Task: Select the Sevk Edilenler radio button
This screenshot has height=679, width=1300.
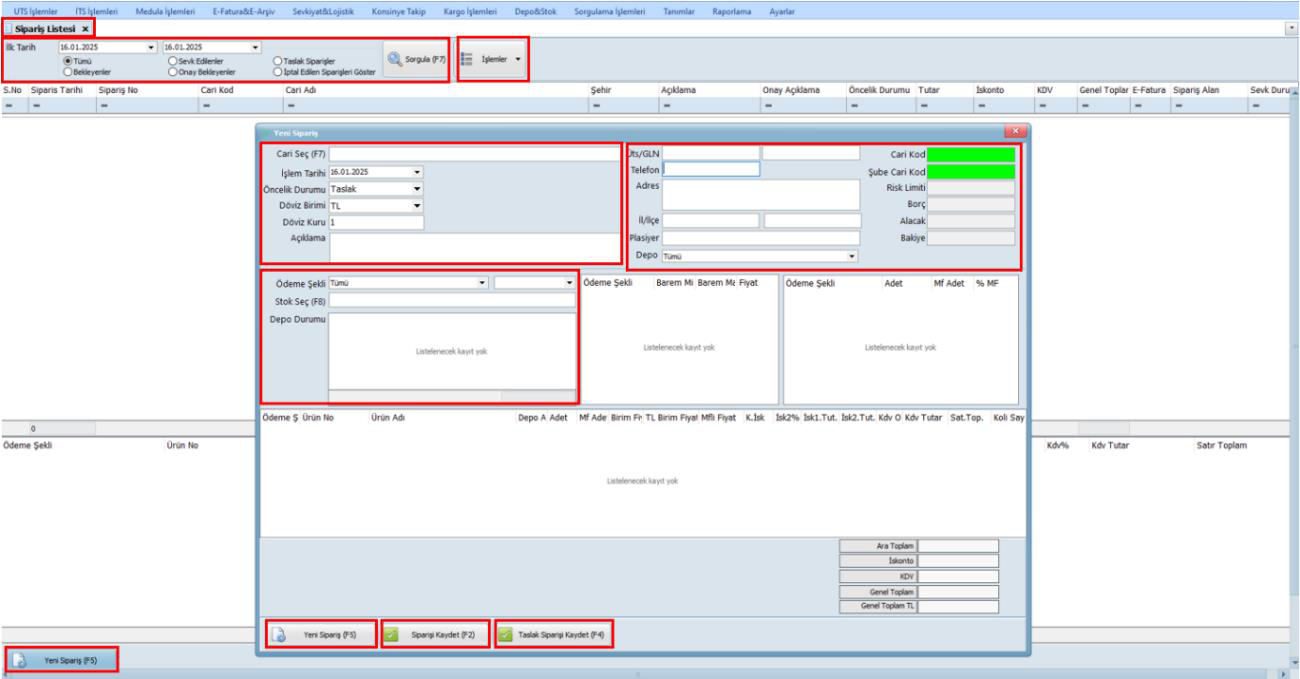Action: (174, 62)
